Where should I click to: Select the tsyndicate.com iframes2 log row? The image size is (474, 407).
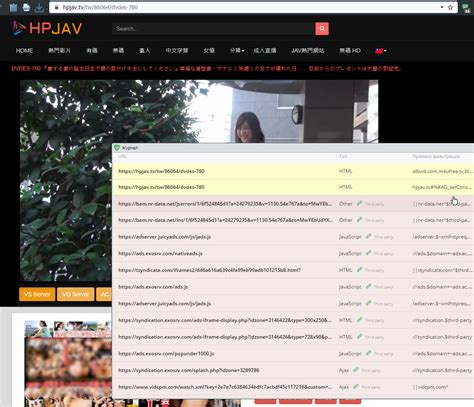(293, 270)
